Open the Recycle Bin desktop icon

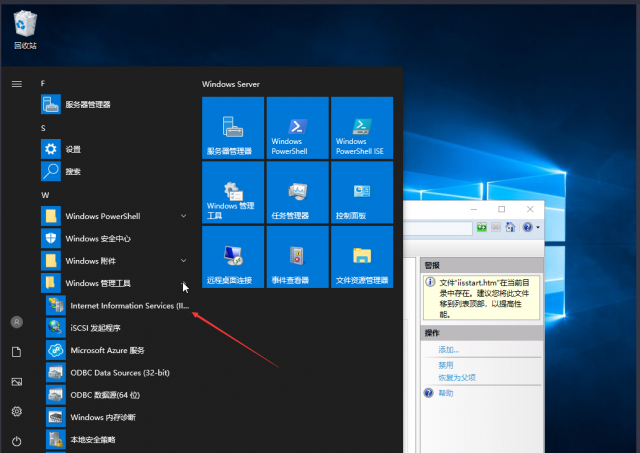(25, 30)
